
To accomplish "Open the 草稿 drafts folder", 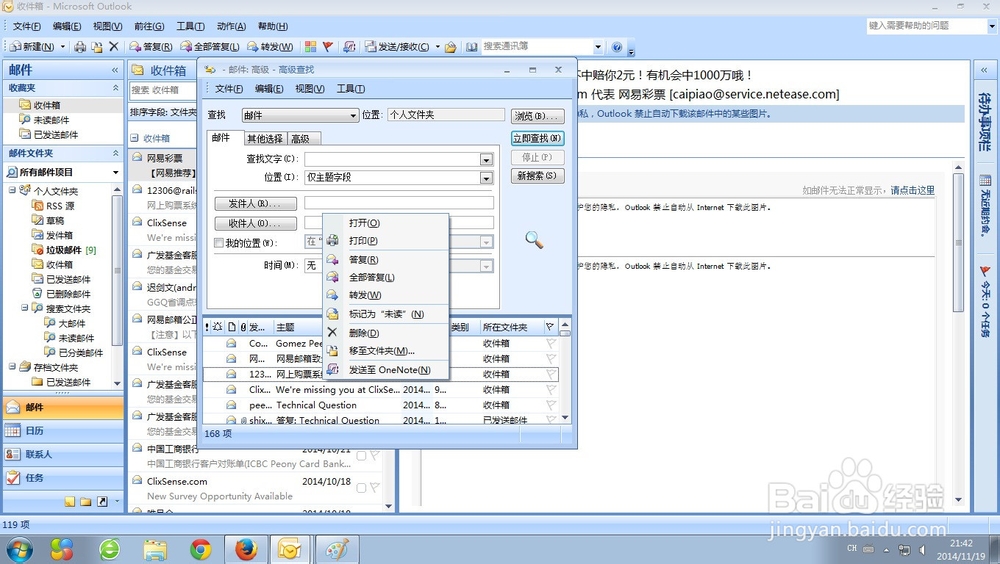I will tap(49, 220).
